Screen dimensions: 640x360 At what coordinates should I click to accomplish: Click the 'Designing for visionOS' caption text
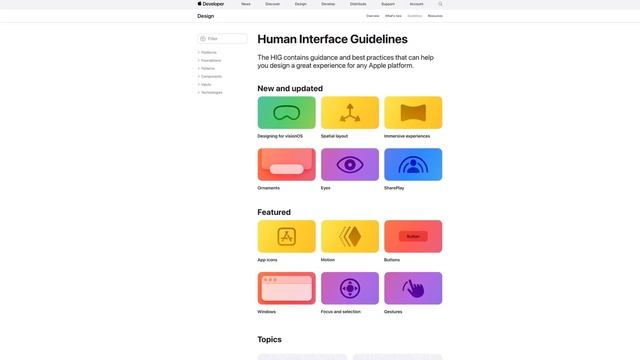click(x=280, y=136)
